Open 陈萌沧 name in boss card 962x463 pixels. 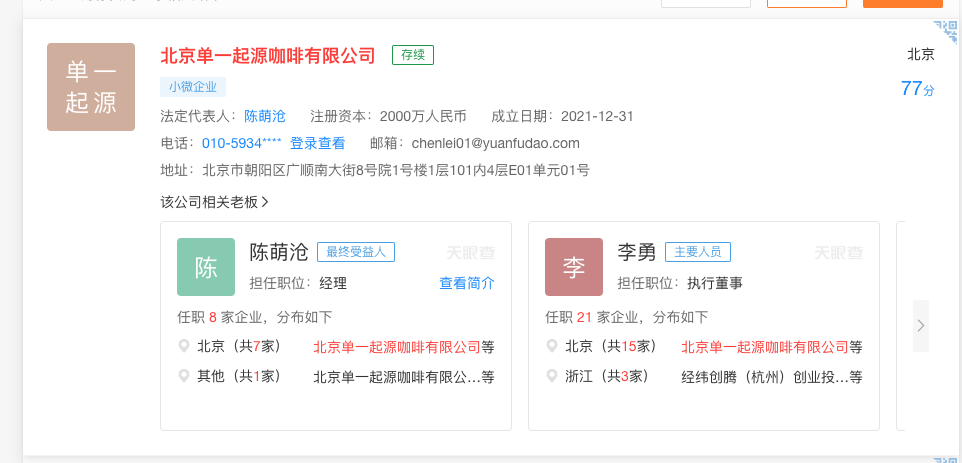coord(279,252)
